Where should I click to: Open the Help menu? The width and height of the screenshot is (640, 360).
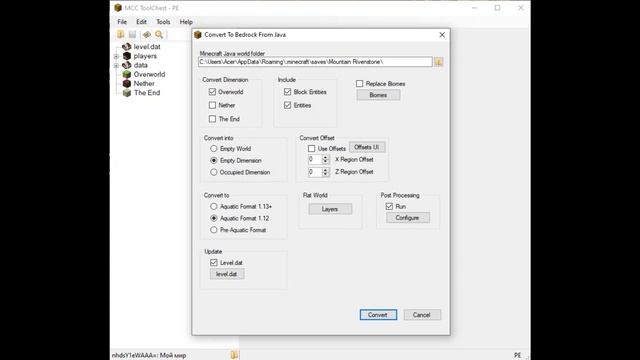tap(186, 22)
